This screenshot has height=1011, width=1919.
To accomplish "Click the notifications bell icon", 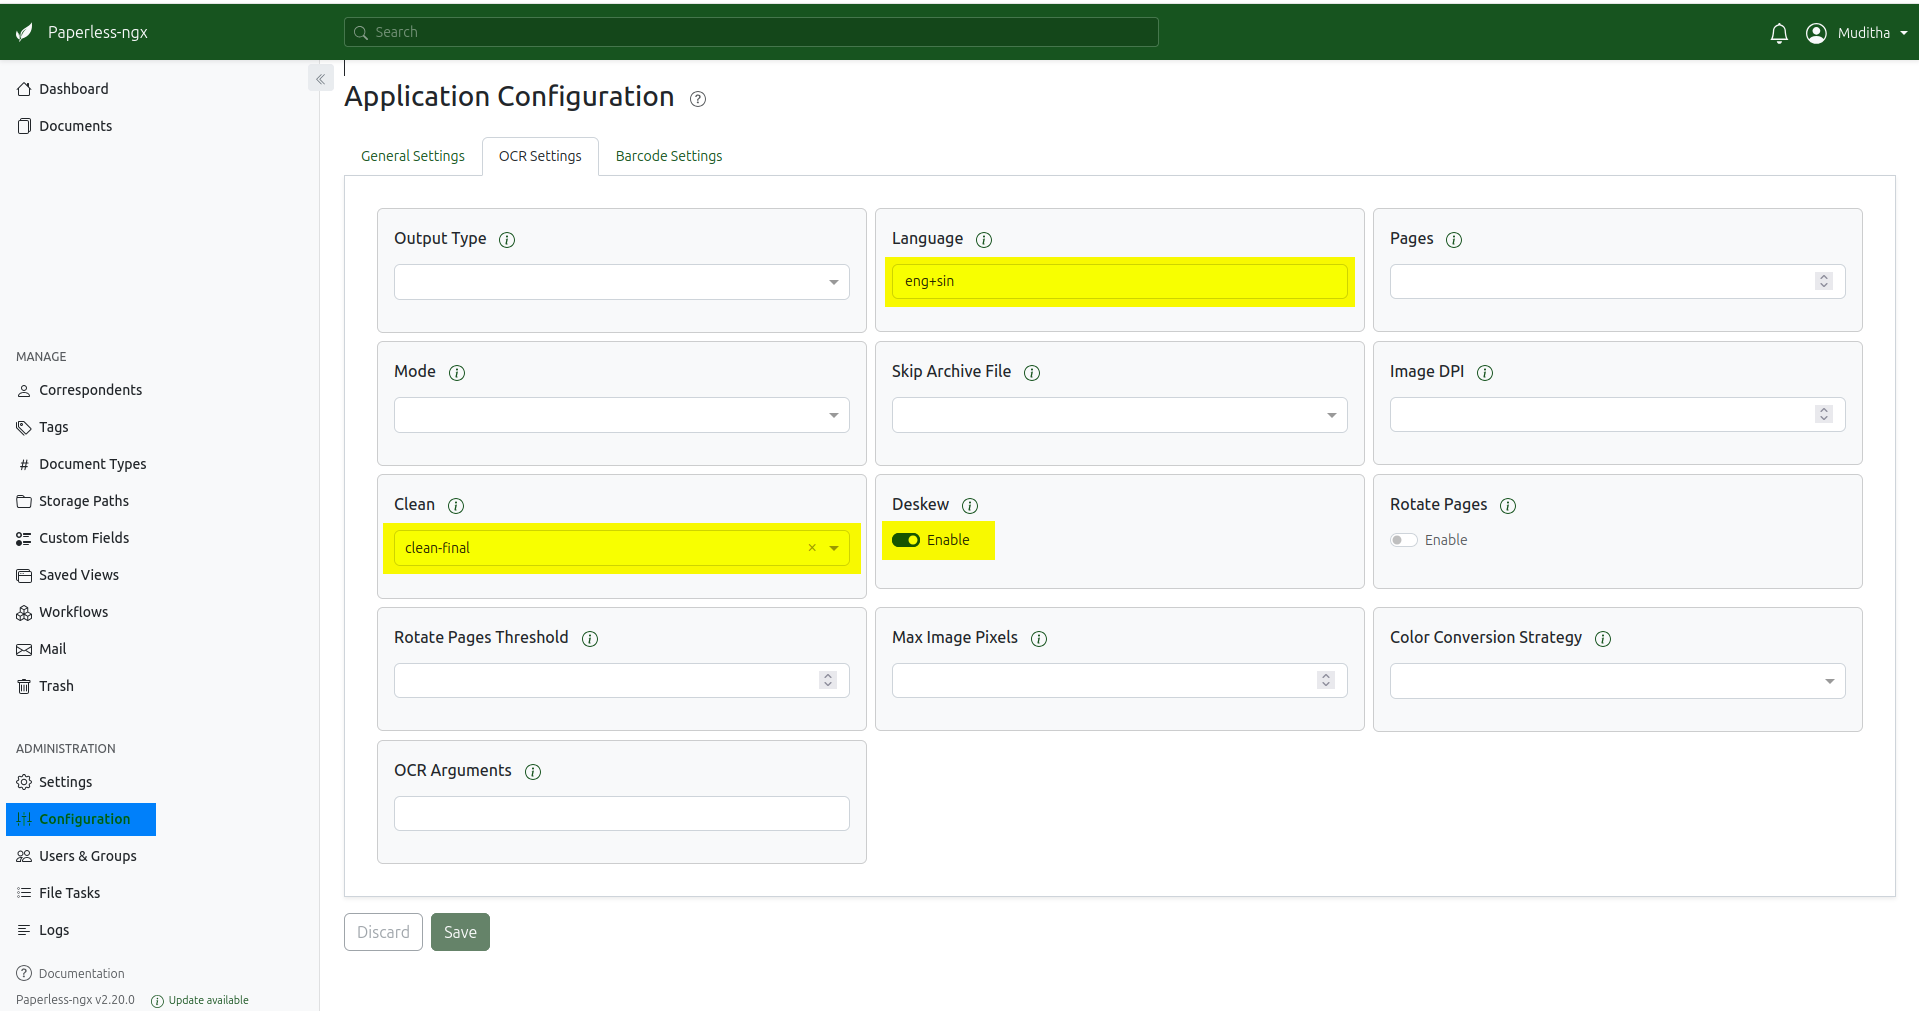I will point(1778,33).
